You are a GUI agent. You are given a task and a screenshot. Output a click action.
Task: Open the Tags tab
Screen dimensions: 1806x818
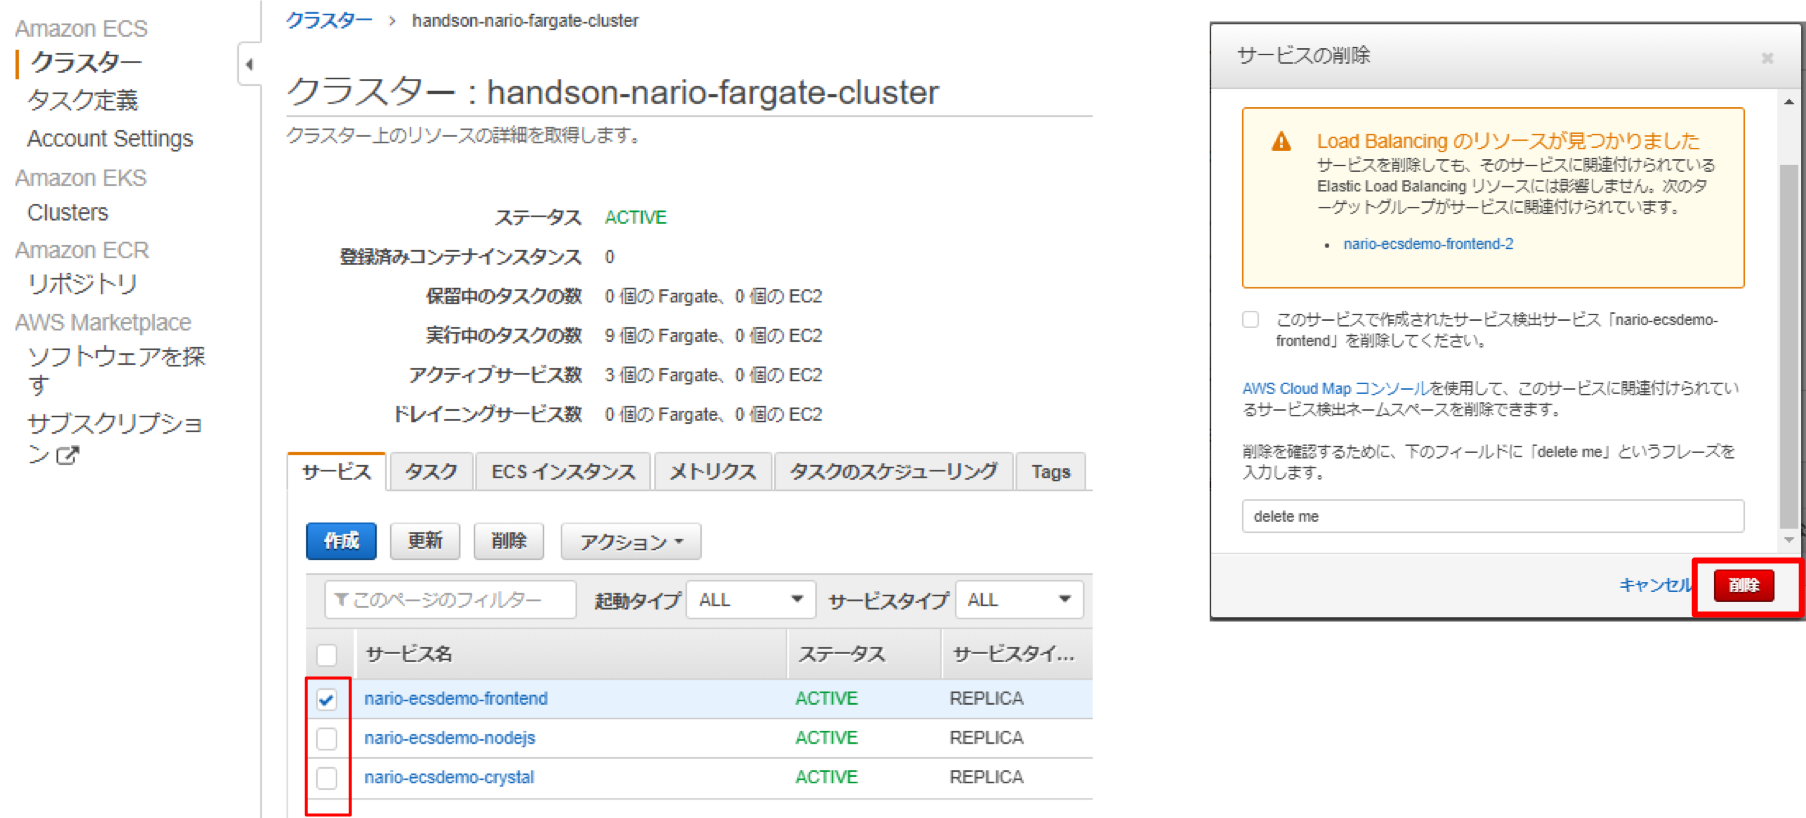pos(1051,471)
